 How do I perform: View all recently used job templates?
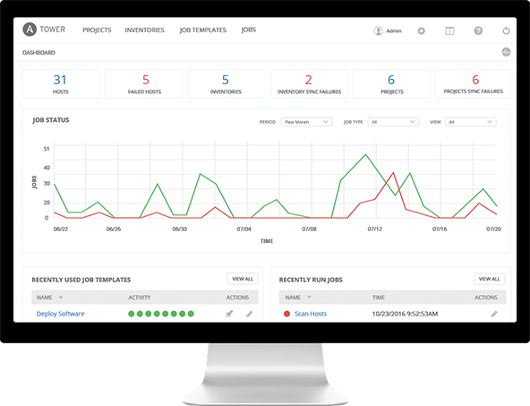[x=243, y=279]
